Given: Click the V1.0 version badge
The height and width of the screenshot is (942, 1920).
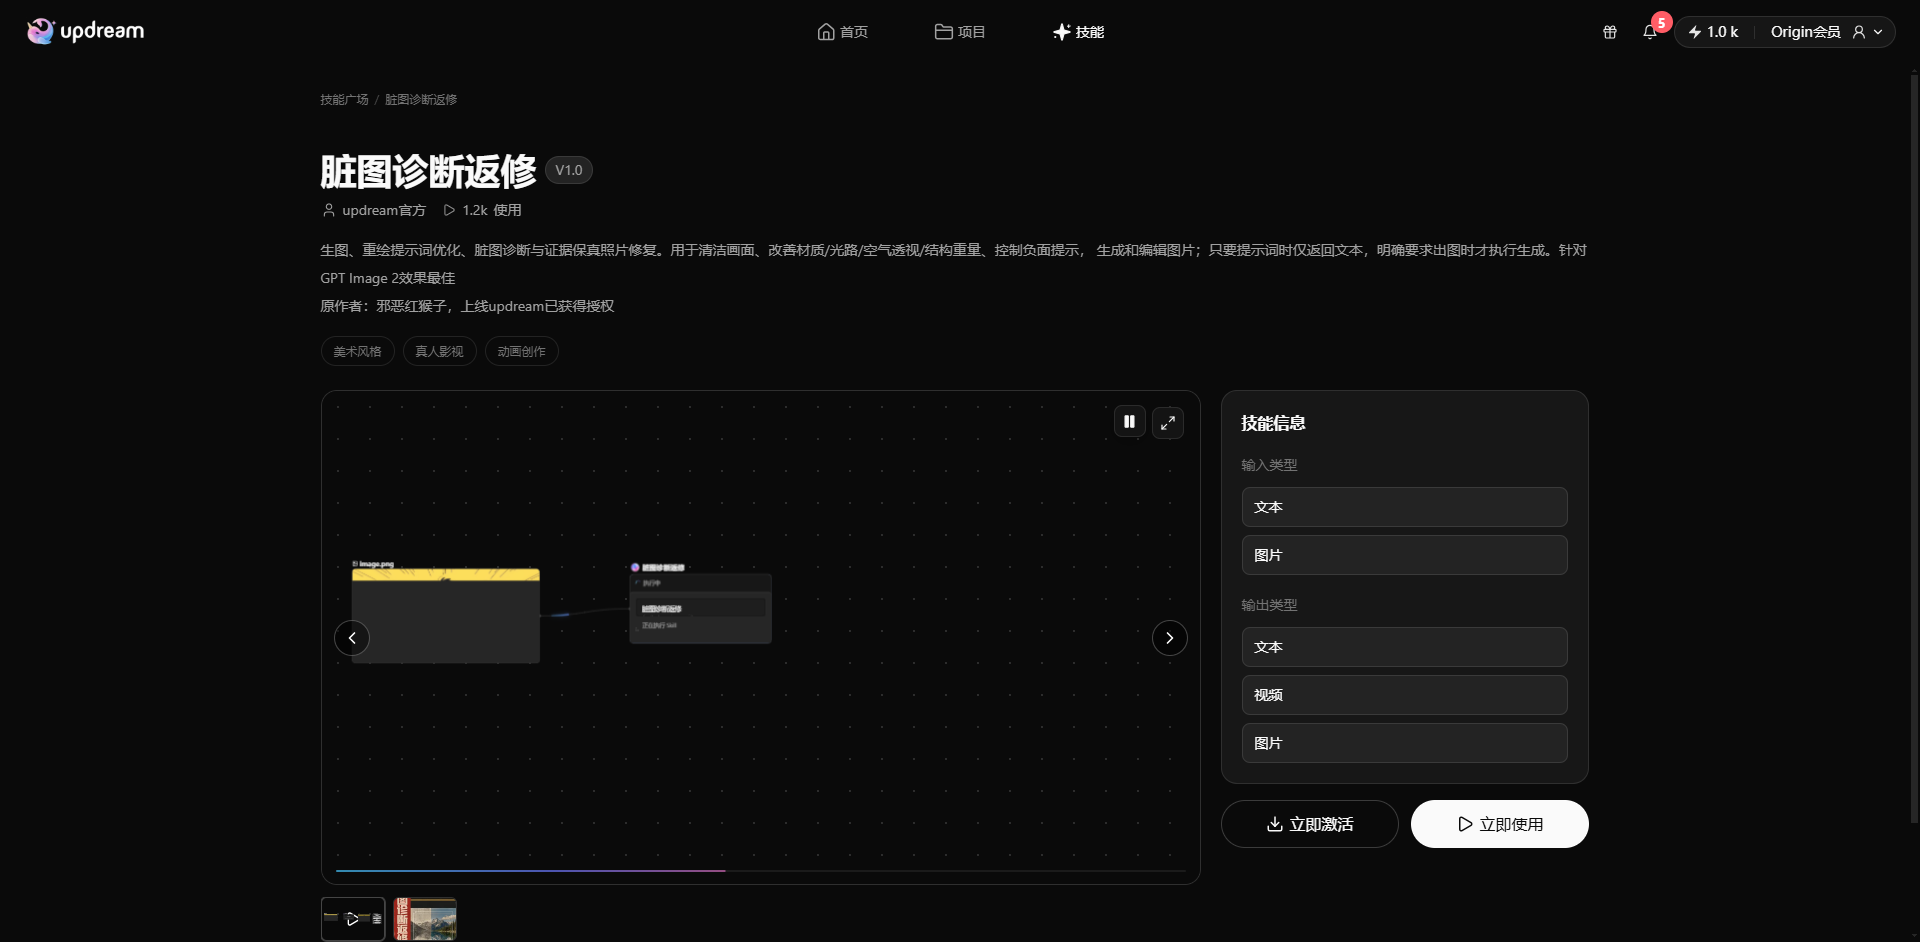Looking at the screenshot, I should (x=569, y=171).
